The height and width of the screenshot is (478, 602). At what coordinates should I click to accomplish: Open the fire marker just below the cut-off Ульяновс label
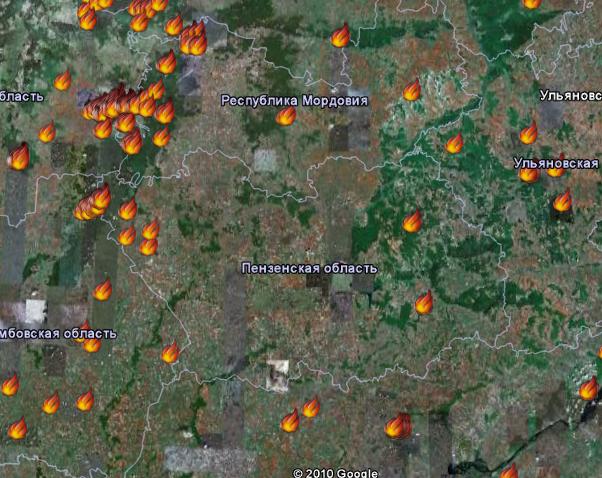pyautogui.click(x=528, y=133)
